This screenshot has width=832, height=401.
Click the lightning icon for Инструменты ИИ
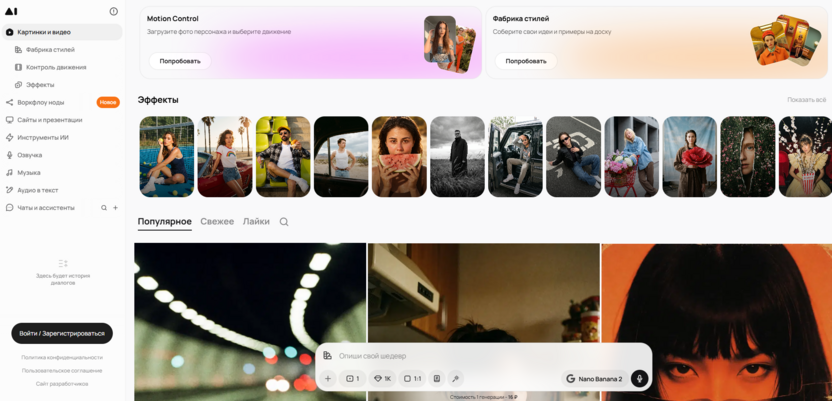[10, 137]
